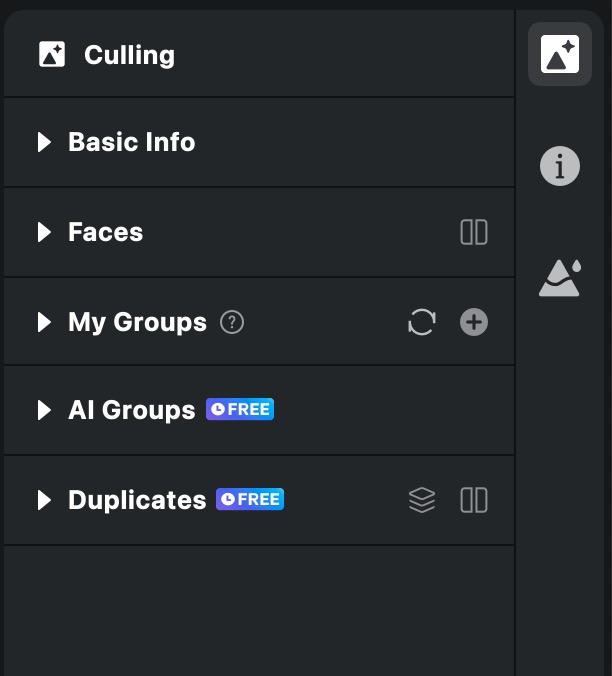612x676 pixels.
Task: Expand the My Groups section arrow
Action: pos(44,322)
